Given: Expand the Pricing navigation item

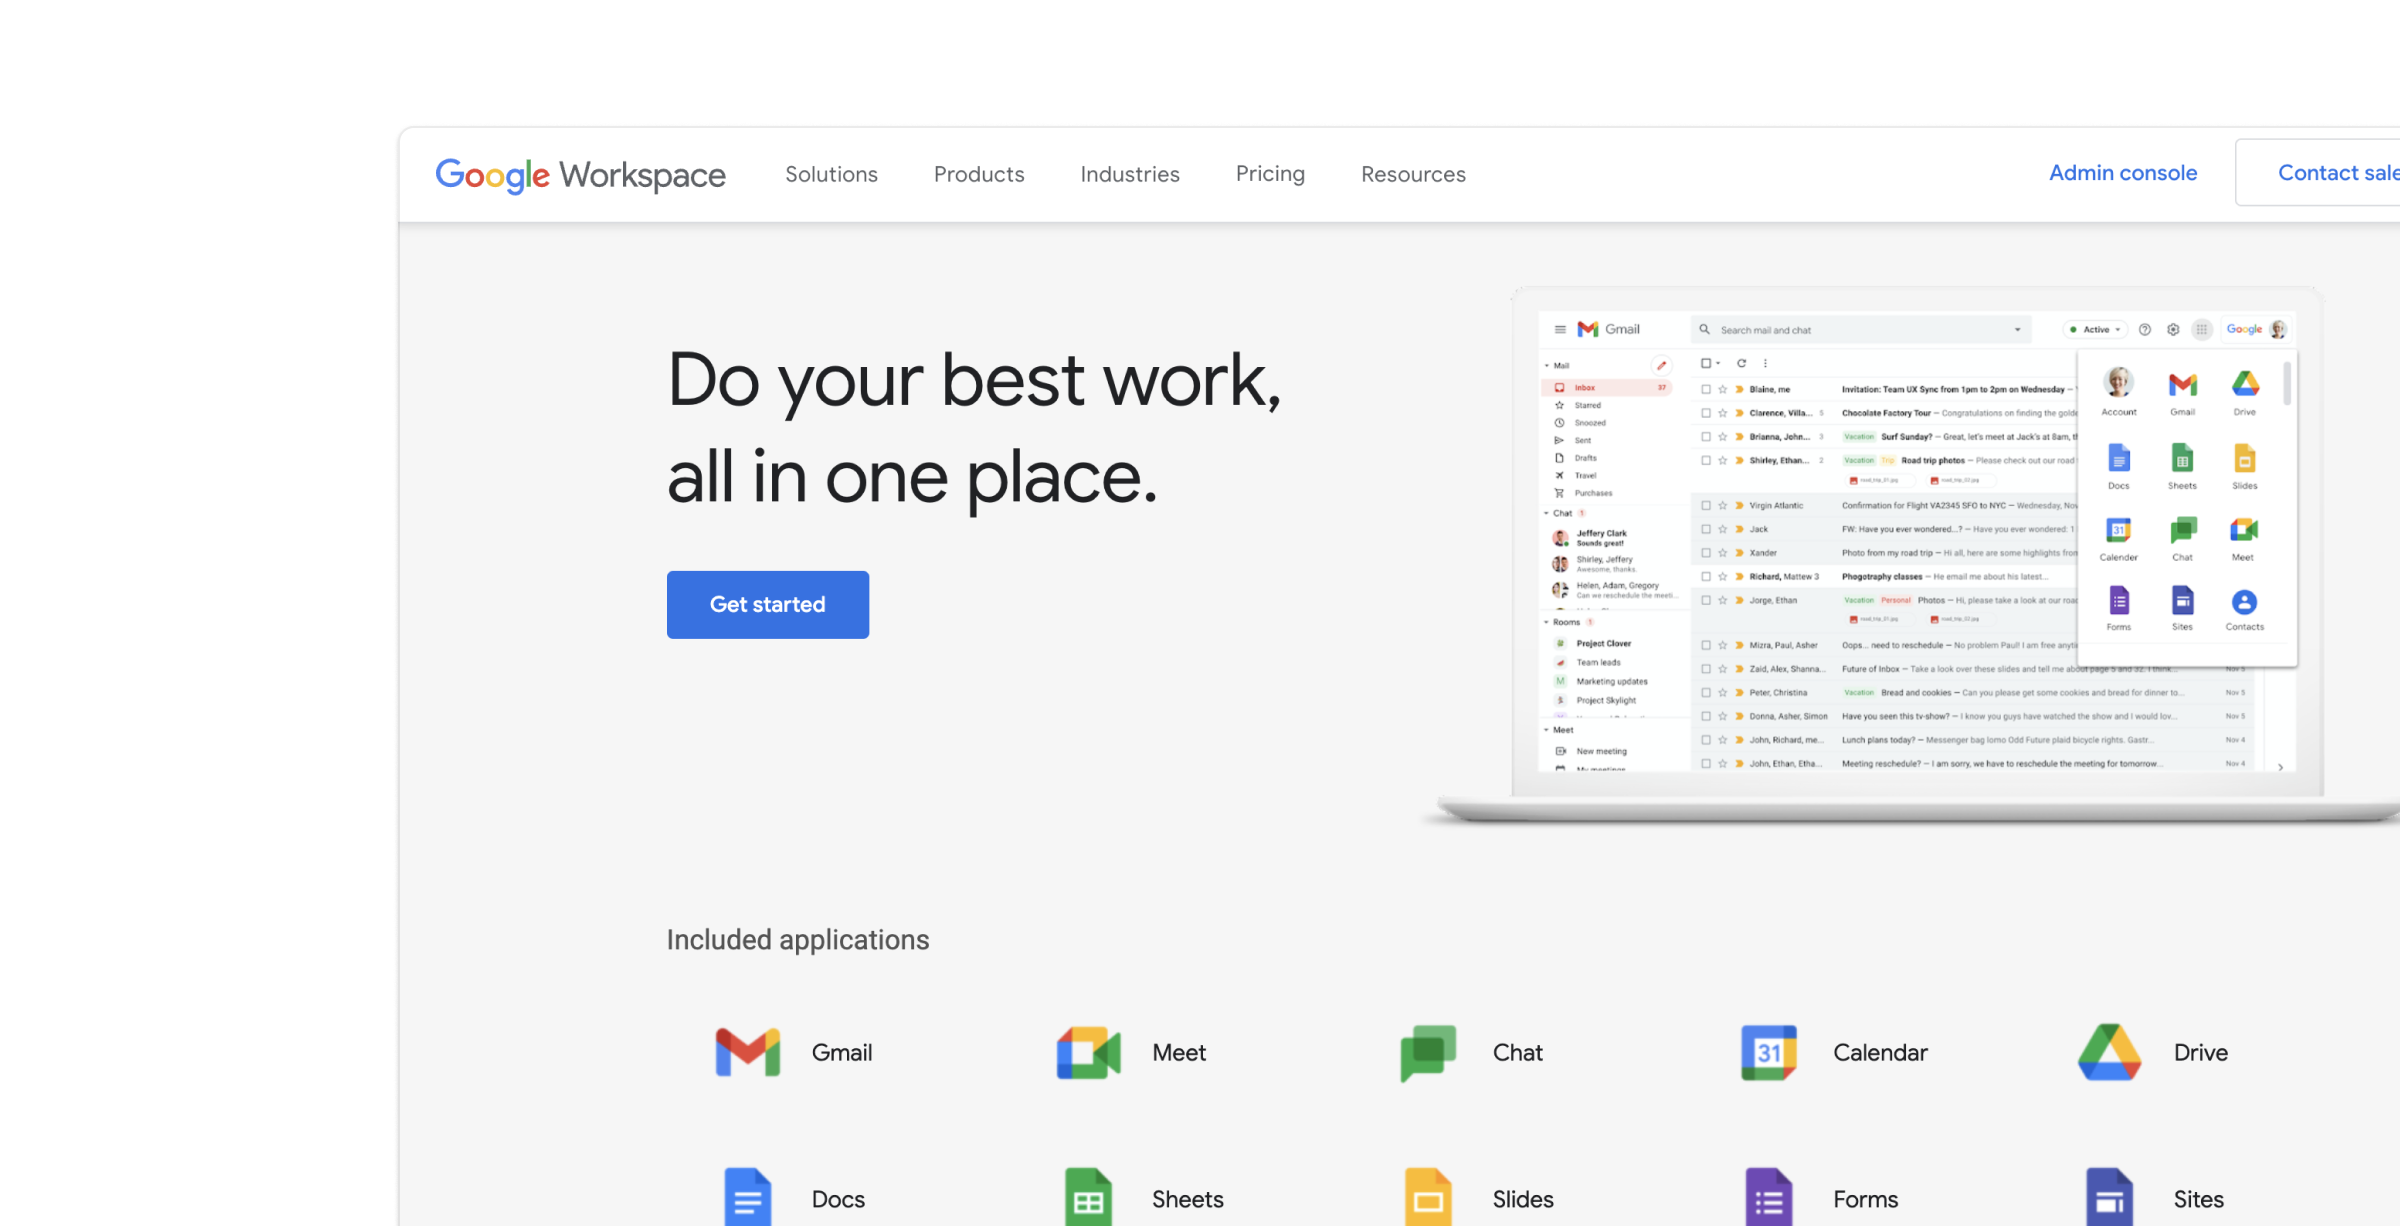Looking at the screenshot, I should (x=1270, y=174).
